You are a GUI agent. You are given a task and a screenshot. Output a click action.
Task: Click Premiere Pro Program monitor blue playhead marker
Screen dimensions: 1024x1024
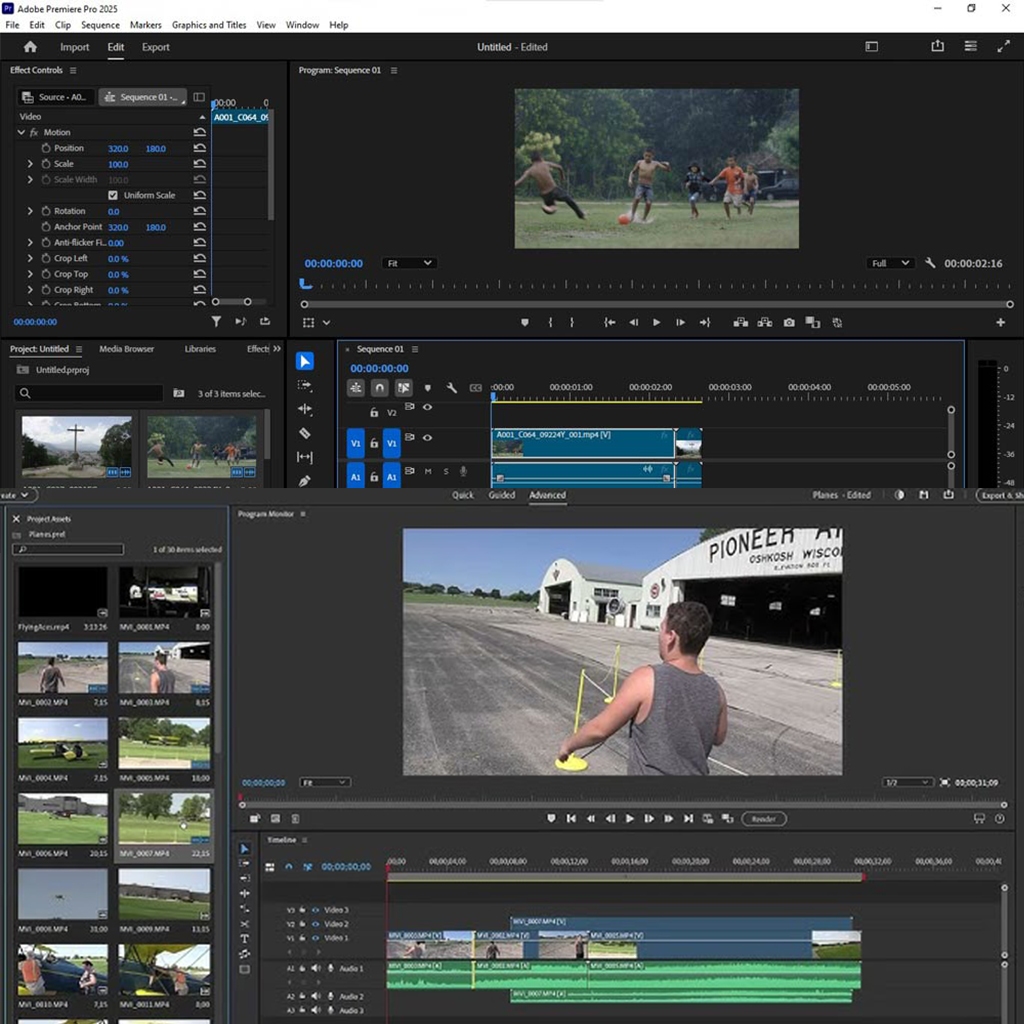coord(304,283)
